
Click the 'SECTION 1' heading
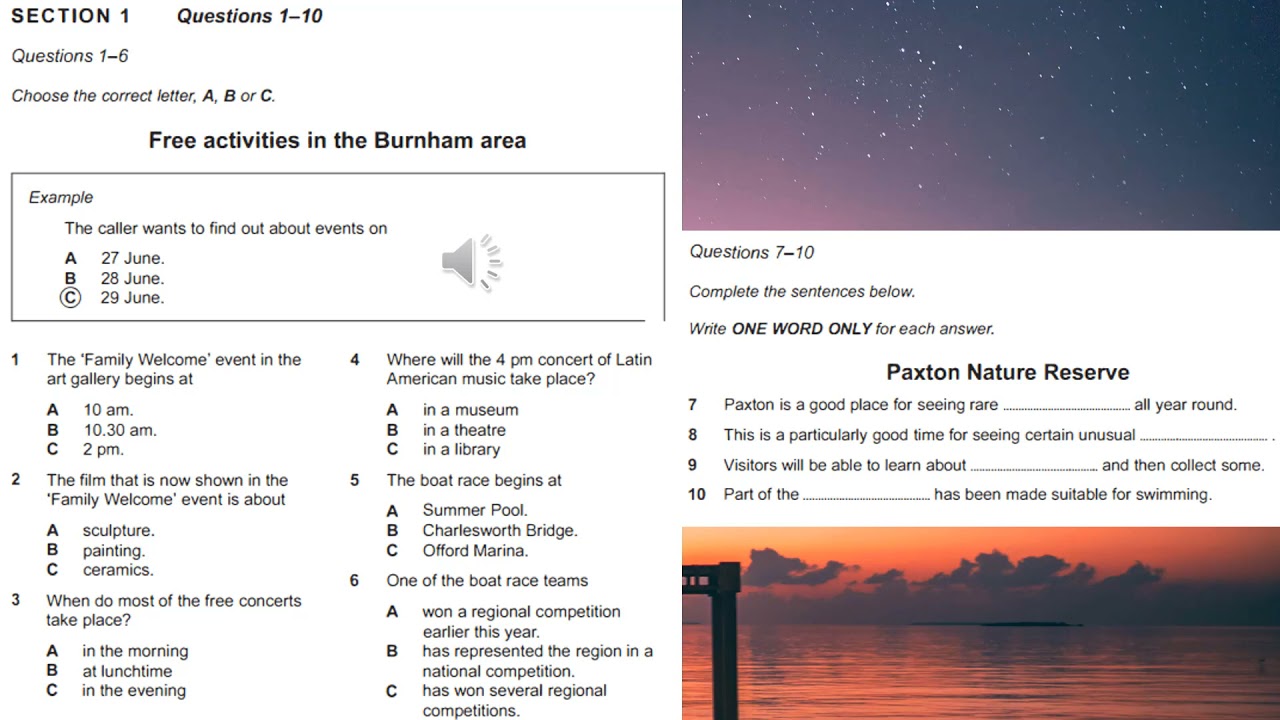pos(71,16)
